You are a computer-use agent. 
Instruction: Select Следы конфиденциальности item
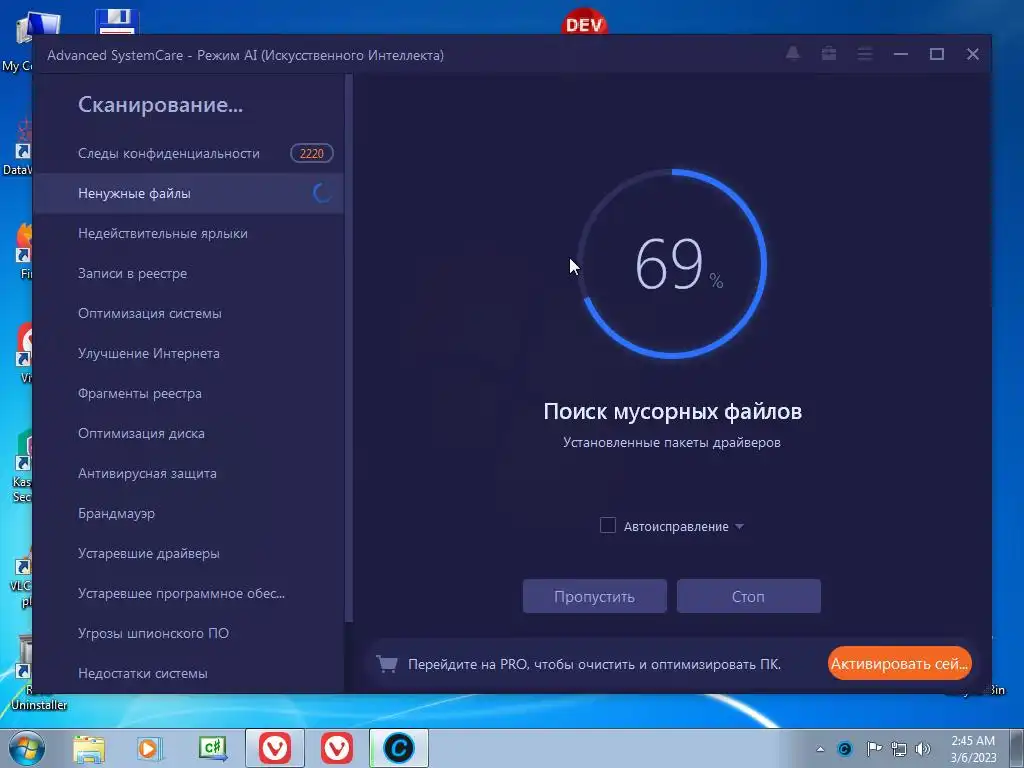(188, 153)
